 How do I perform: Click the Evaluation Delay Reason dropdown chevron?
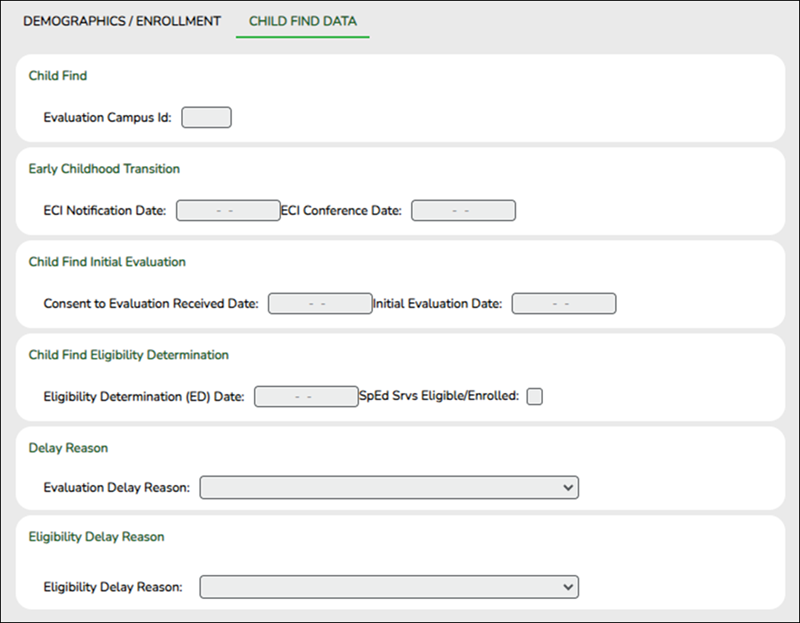pos(568,487)
